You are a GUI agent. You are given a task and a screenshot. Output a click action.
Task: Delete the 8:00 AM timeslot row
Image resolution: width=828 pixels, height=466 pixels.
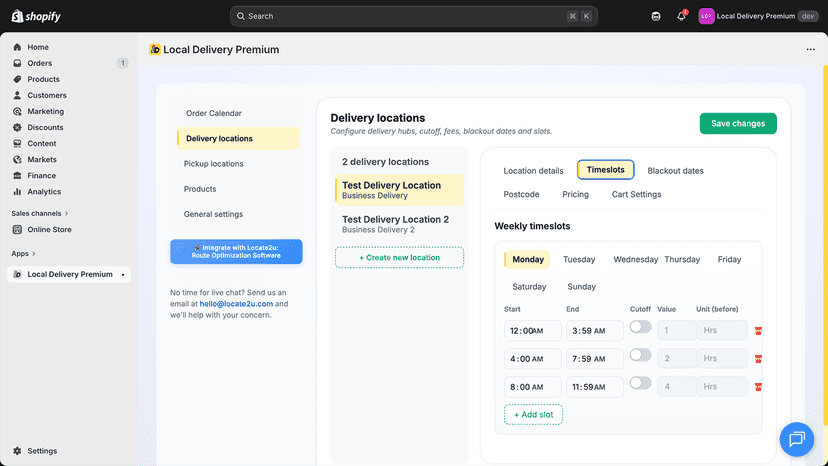click(x=758, y=387)
